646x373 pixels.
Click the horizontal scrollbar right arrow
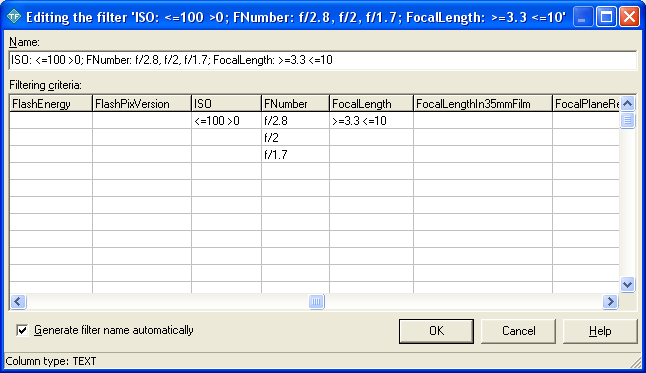click(x=610, y=302)
